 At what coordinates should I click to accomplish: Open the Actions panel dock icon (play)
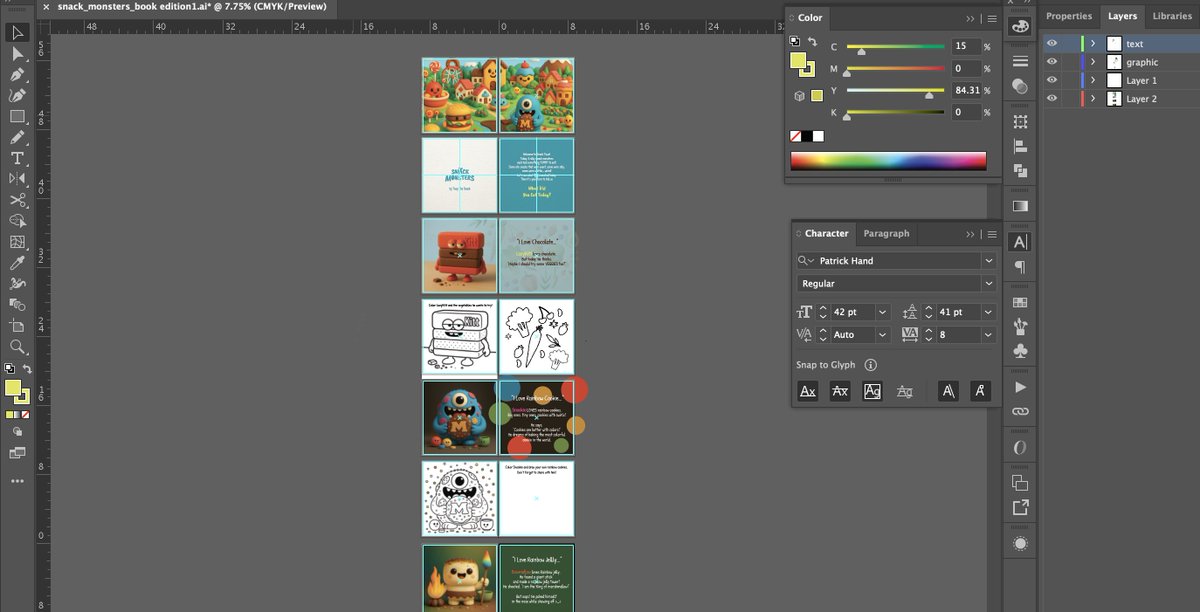pos(1020,387)
